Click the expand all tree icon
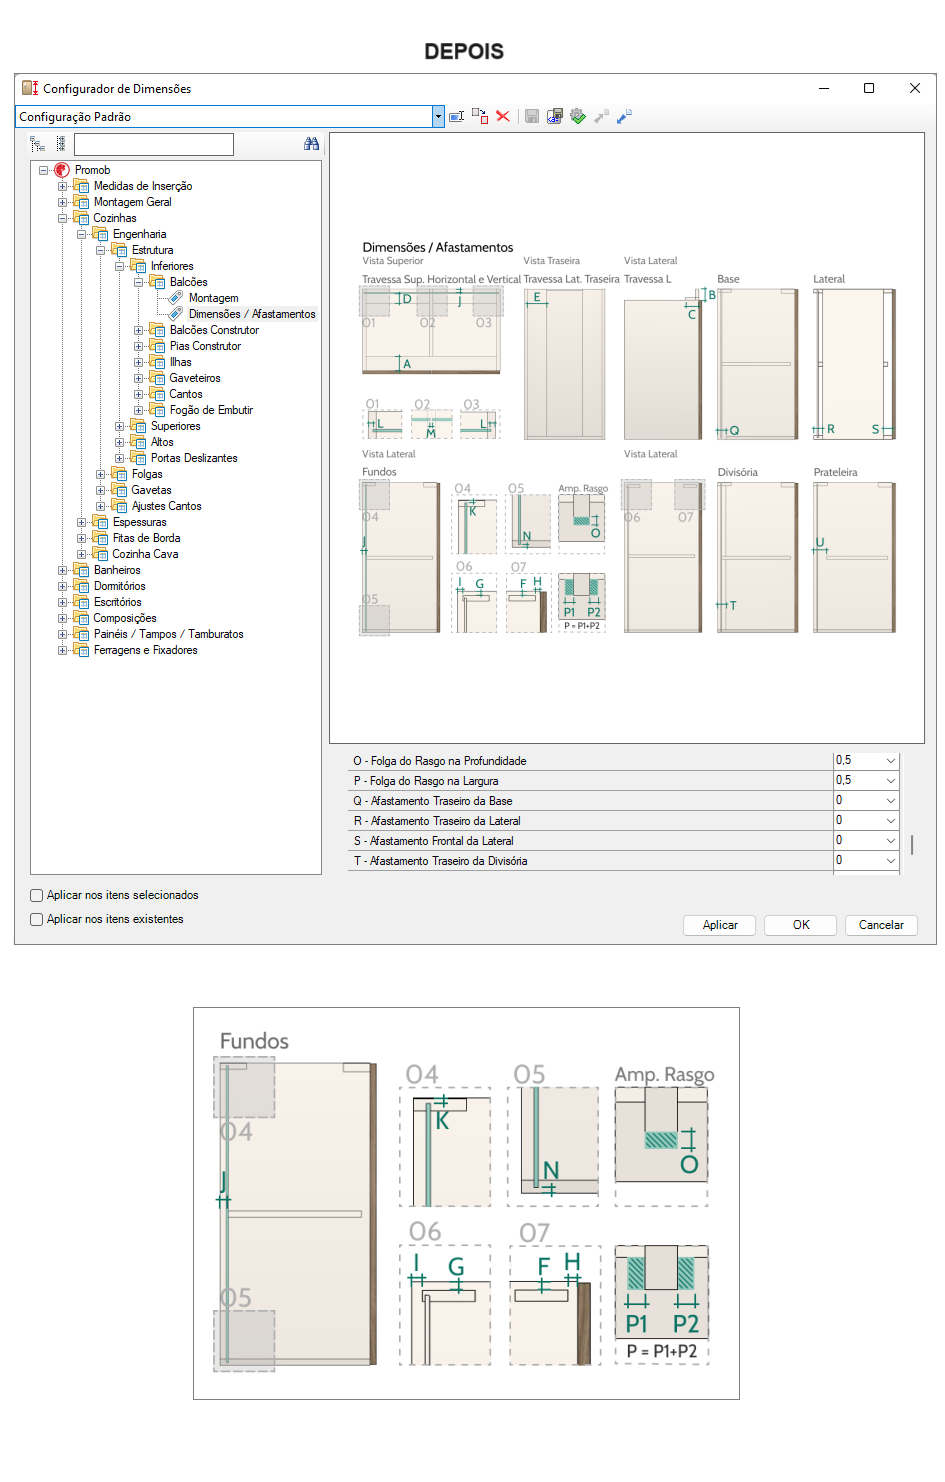This screenshot has height=1482, width=945. pos(38,144)
